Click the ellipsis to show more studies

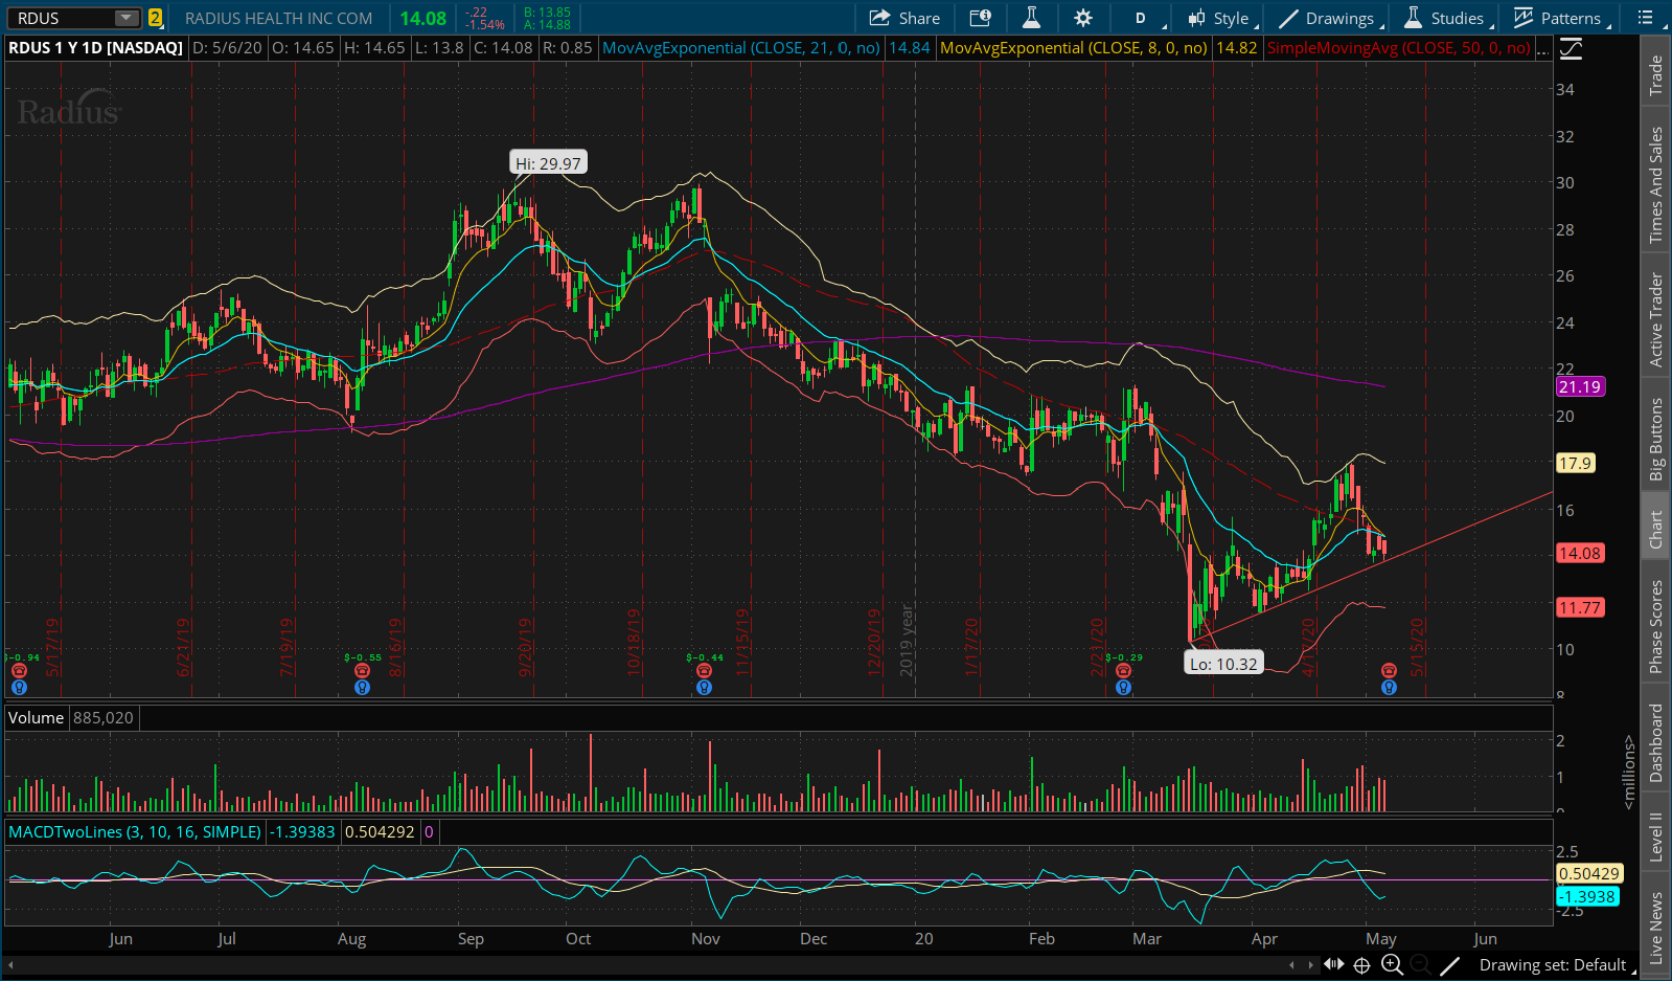(x=1543, y=48)
